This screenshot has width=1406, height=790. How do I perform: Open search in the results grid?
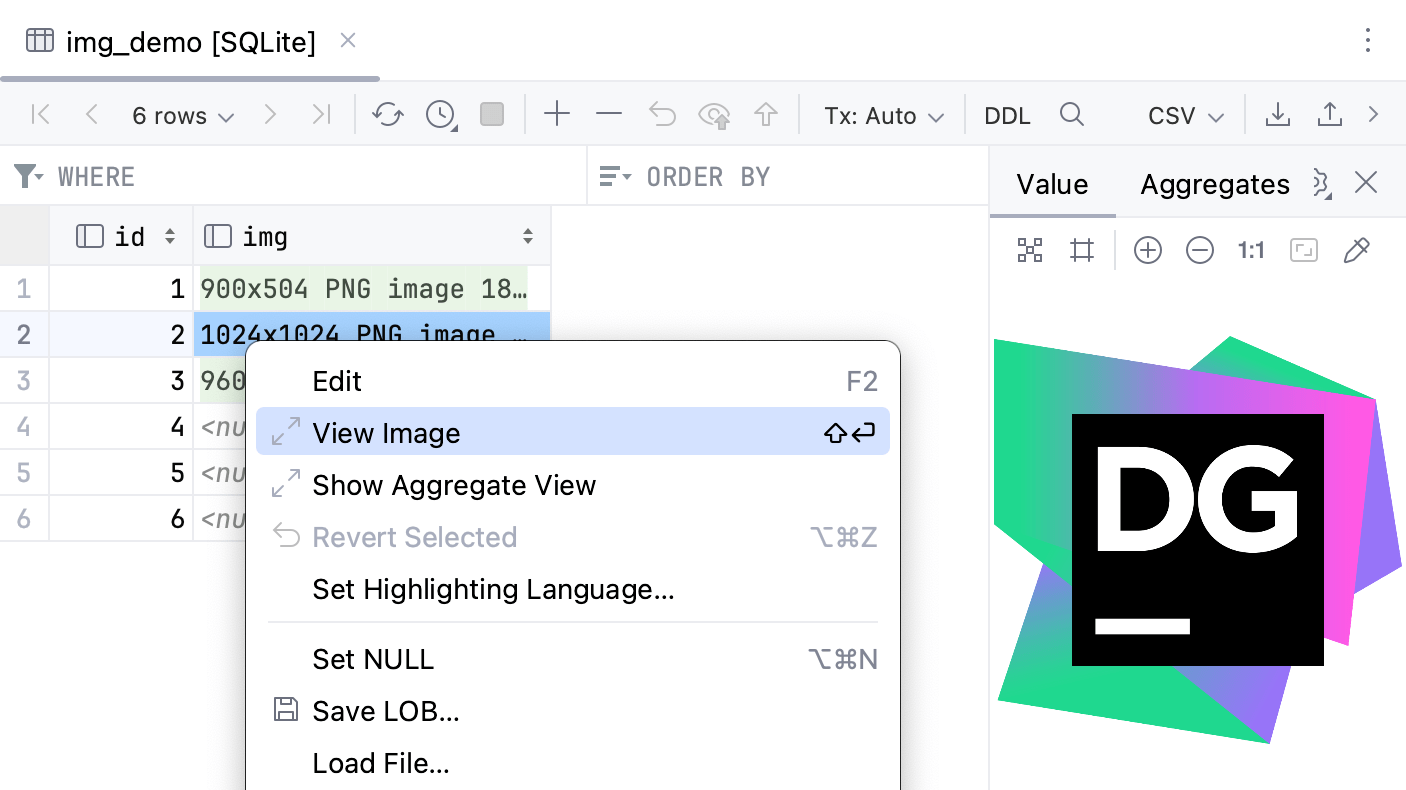1072,115
